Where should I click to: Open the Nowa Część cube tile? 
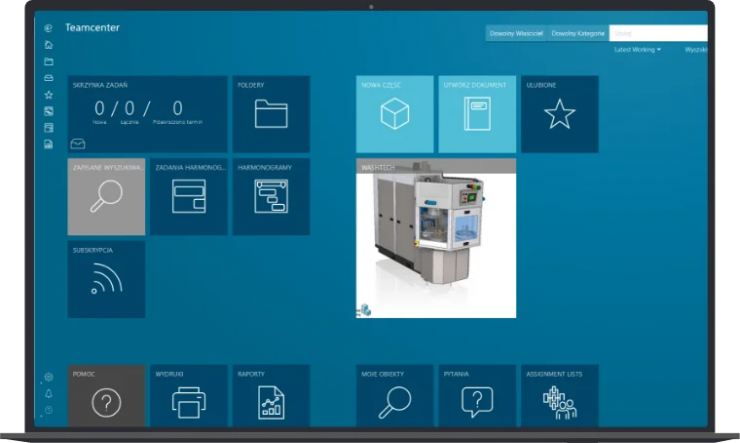pyautogui.click(x=395, y=114)
